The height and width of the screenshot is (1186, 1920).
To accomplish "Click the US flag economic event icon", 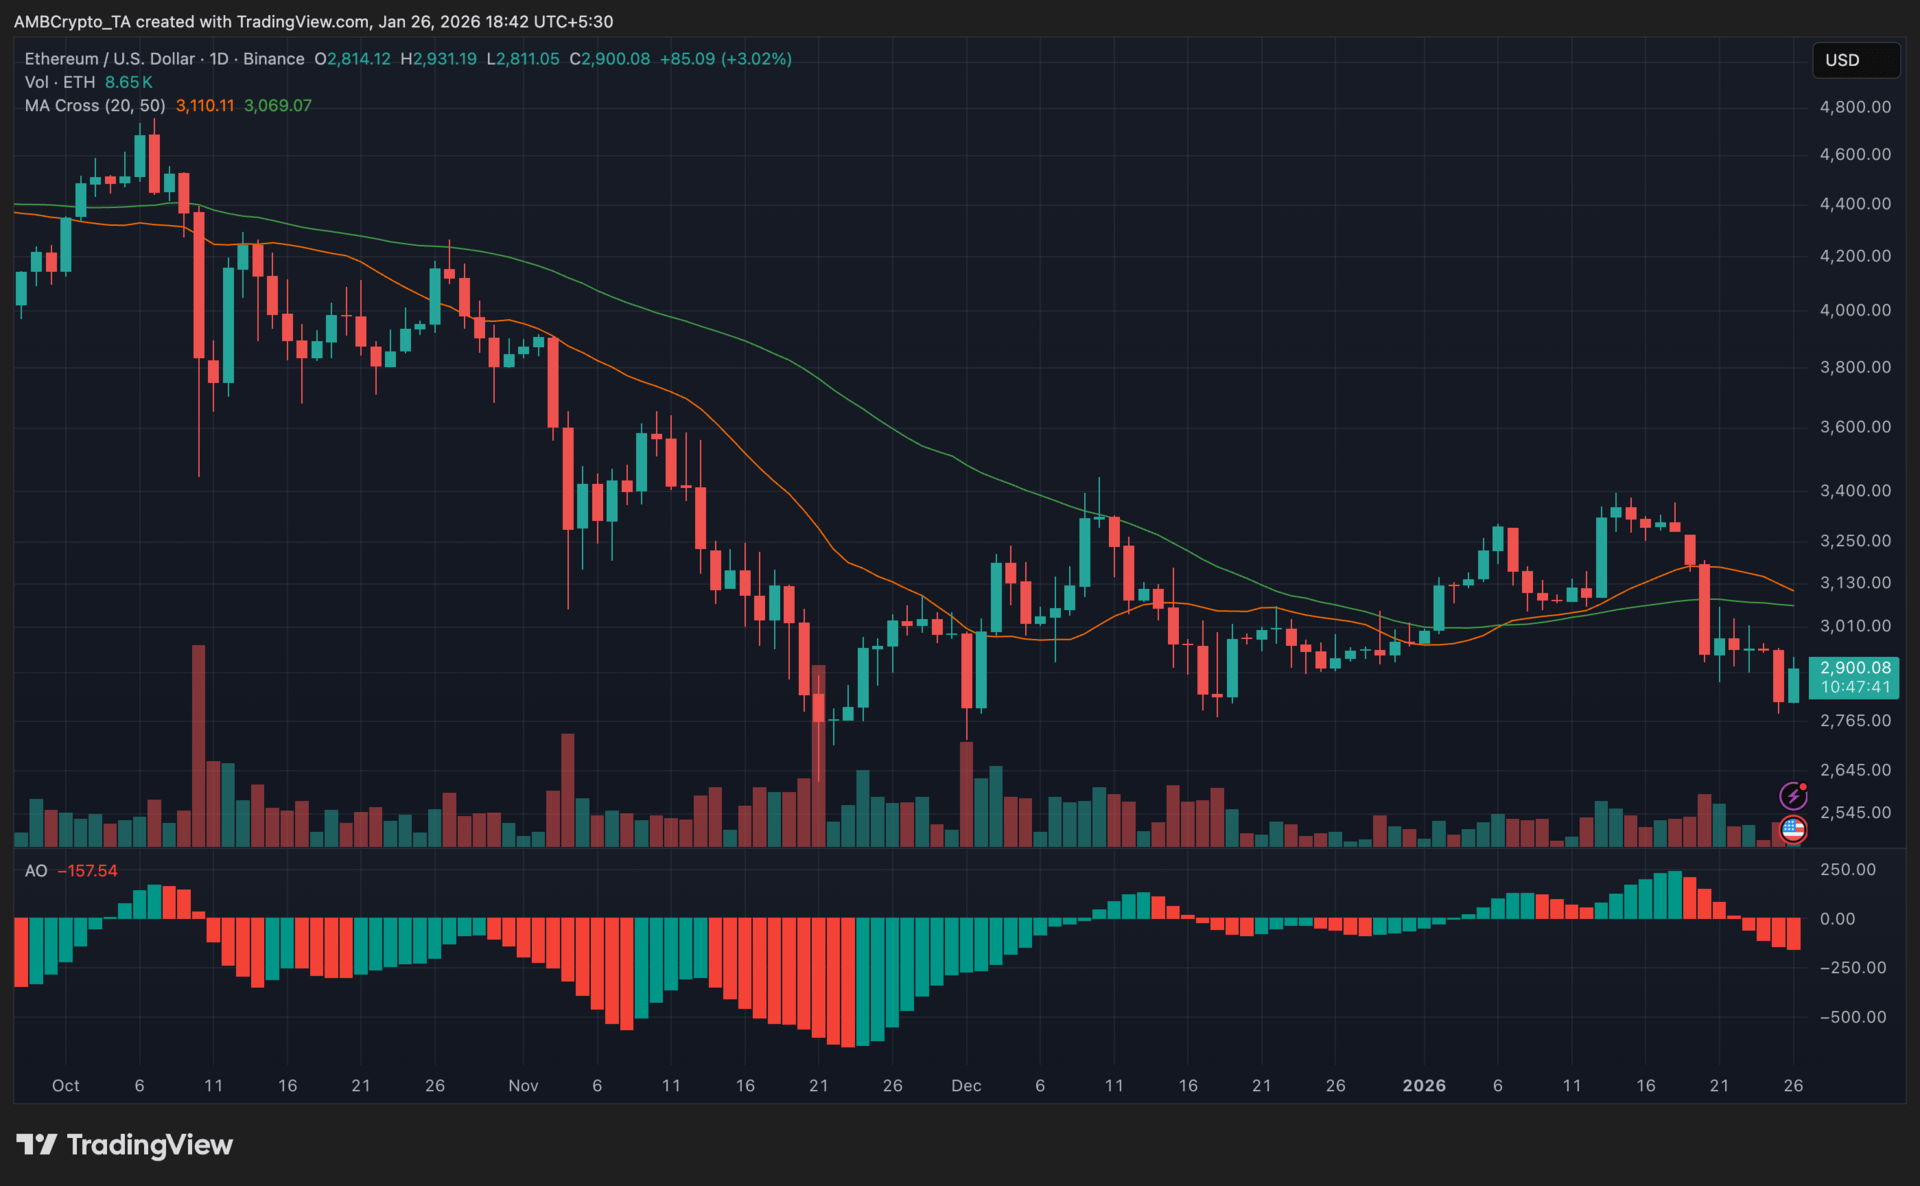I will point(1793,829).
